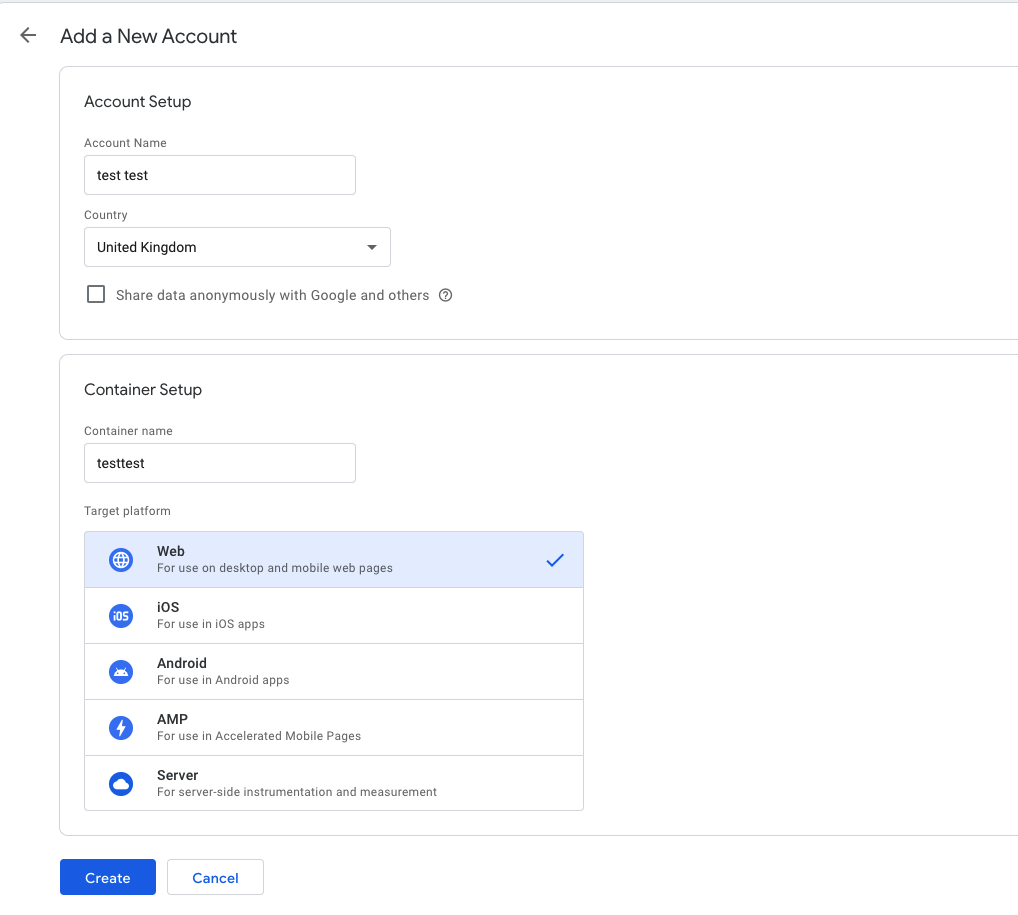This screenshot has width=1018, height=915.
Task: Click the Web globe icon
Action: click(x=121, y=560)
